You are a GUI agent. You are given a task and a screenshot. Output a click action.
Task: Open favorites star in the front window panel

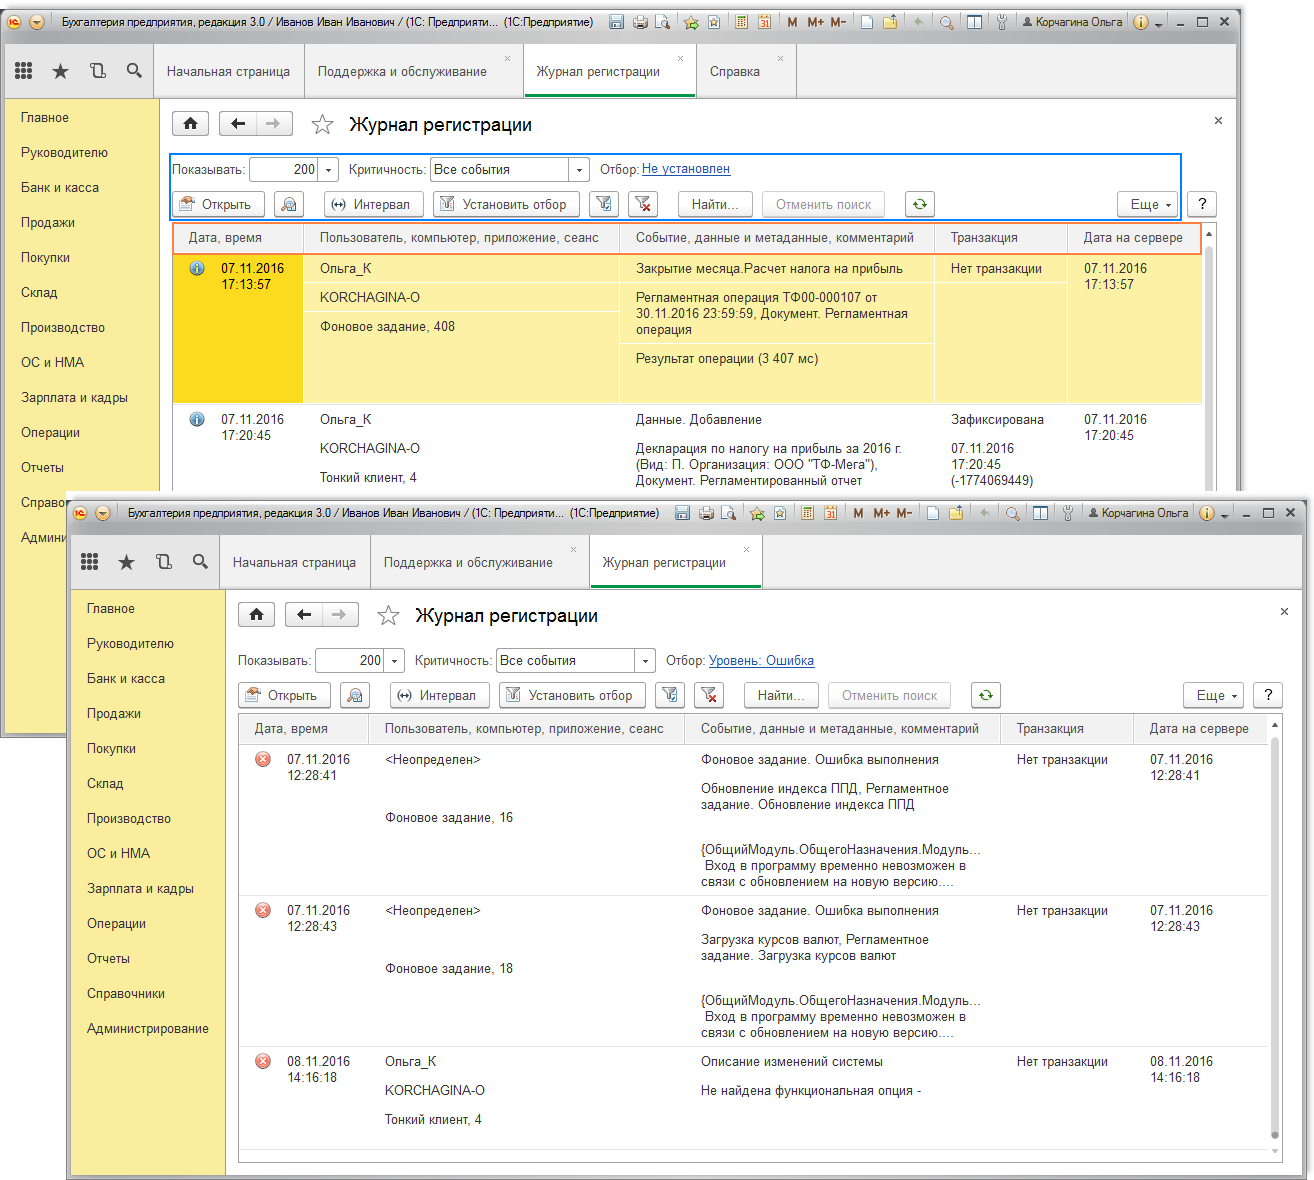pyautogui.click(x=126, y=562)
